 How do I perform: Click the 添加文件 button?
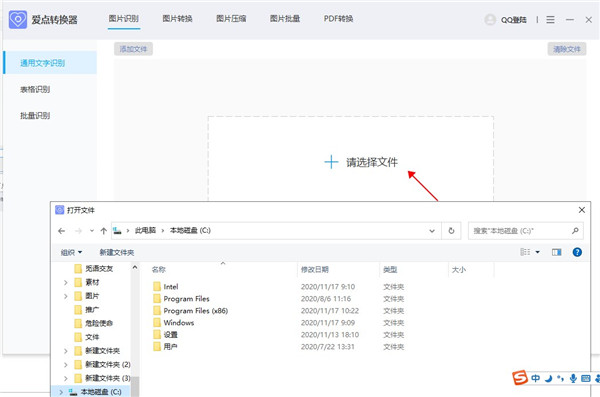coord(133,49)
